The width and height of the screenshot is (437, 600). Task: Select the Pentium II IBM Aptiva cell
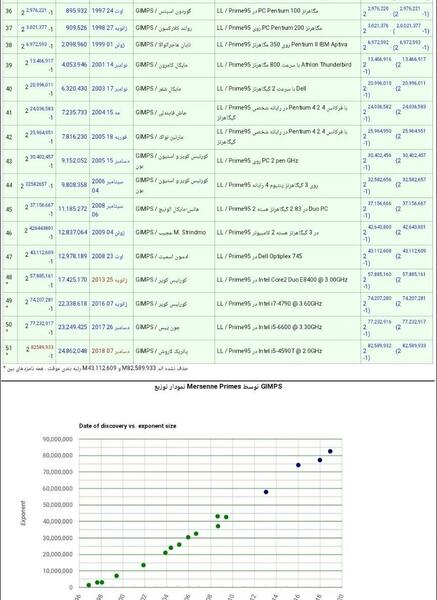[287, 45]
